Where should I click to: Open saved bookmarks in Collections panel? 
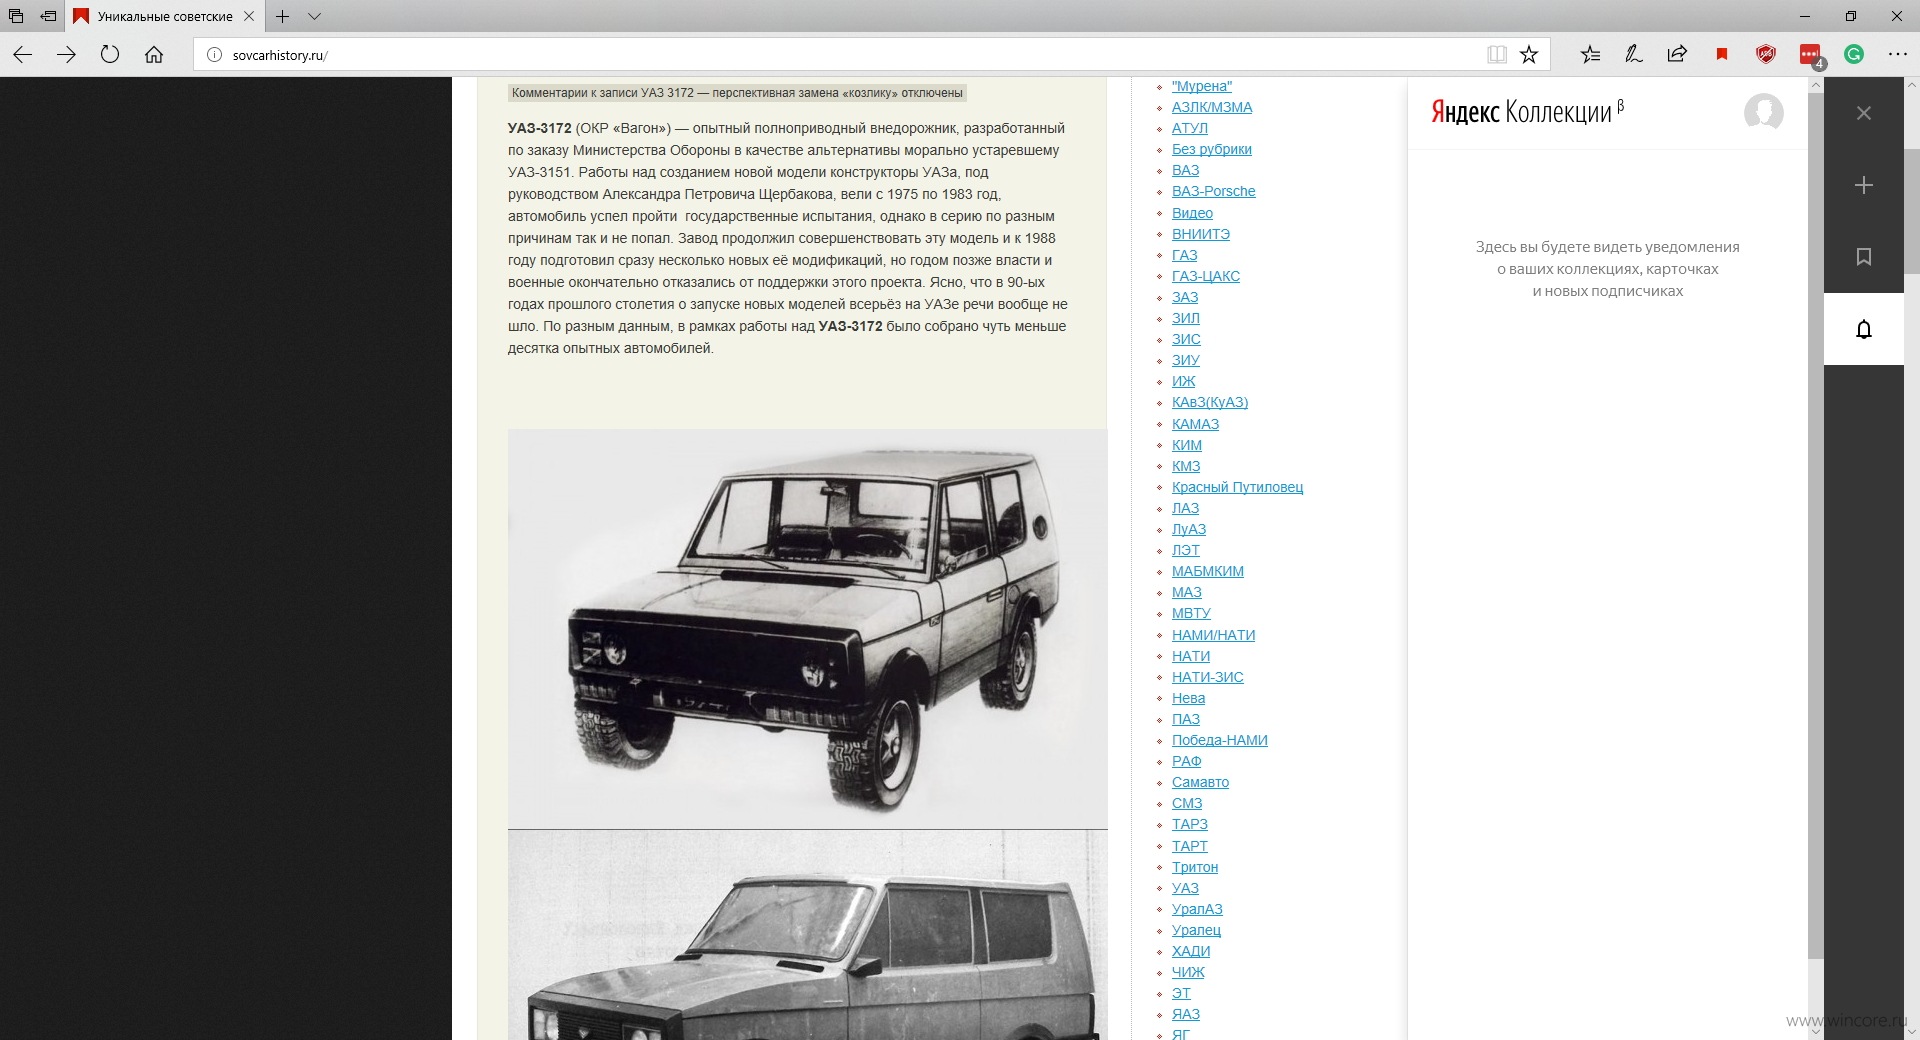click(x=1864, y=257)
